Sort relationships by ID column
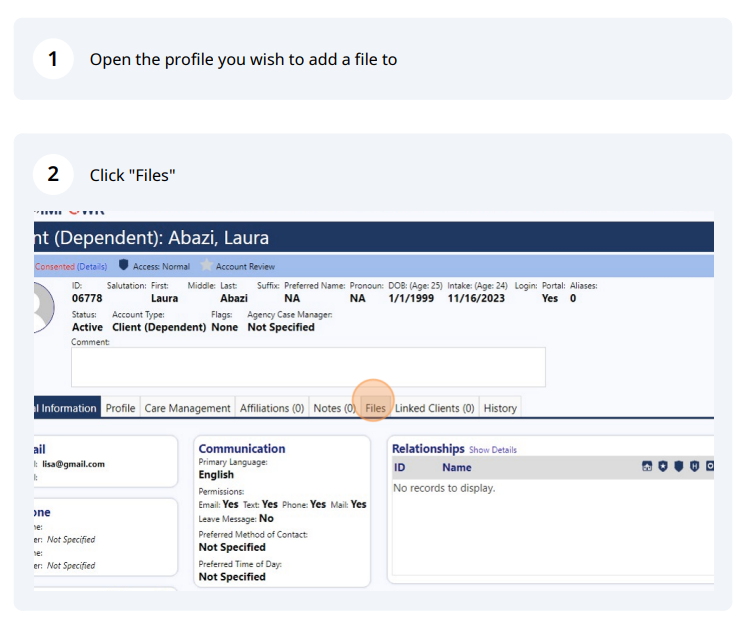The height and width of the screenshot is (627, 743). click(399, 467)
